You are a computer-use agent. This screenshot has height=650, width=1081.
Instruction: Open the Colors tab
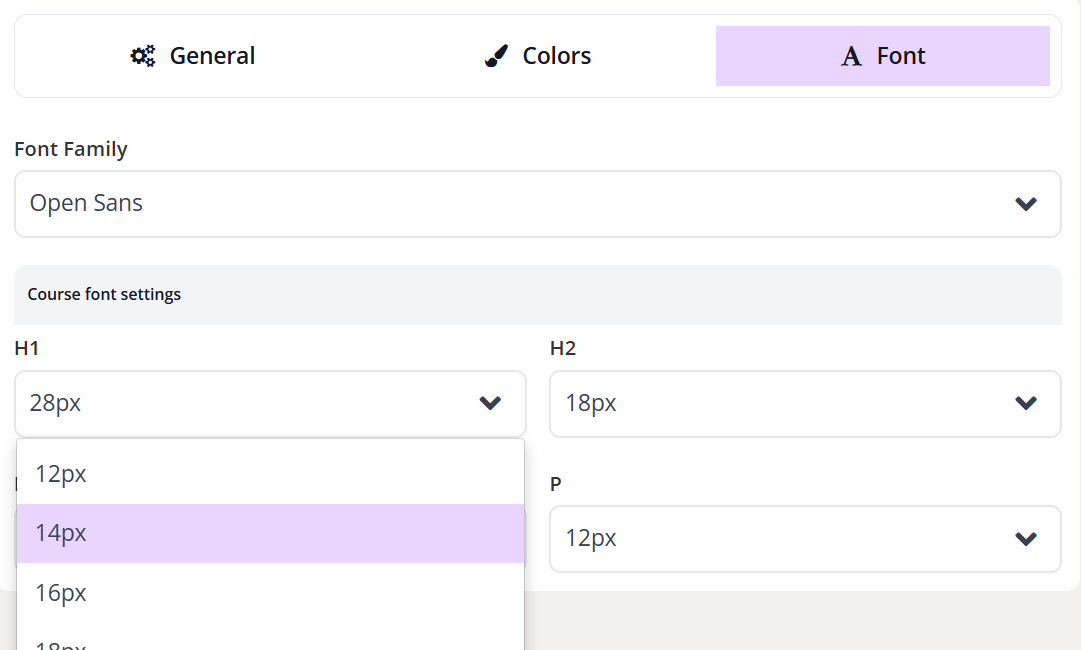pyautogui.click(x=556, y=56)
